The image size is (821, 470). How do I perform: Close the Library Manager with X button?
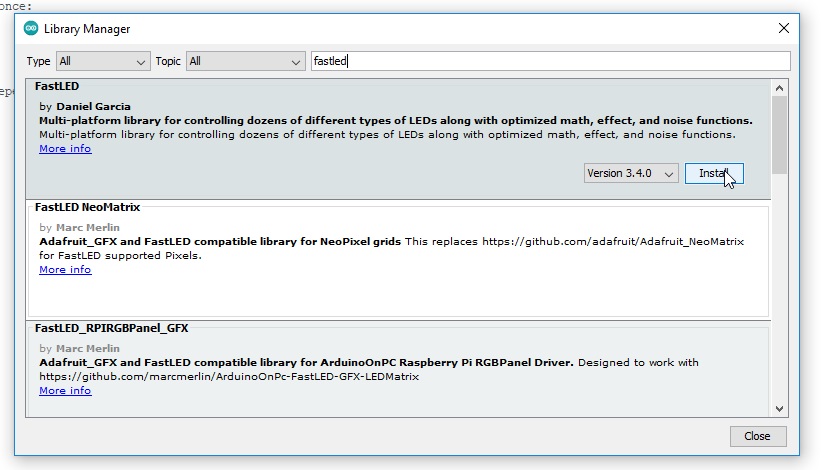pos(783,28)
